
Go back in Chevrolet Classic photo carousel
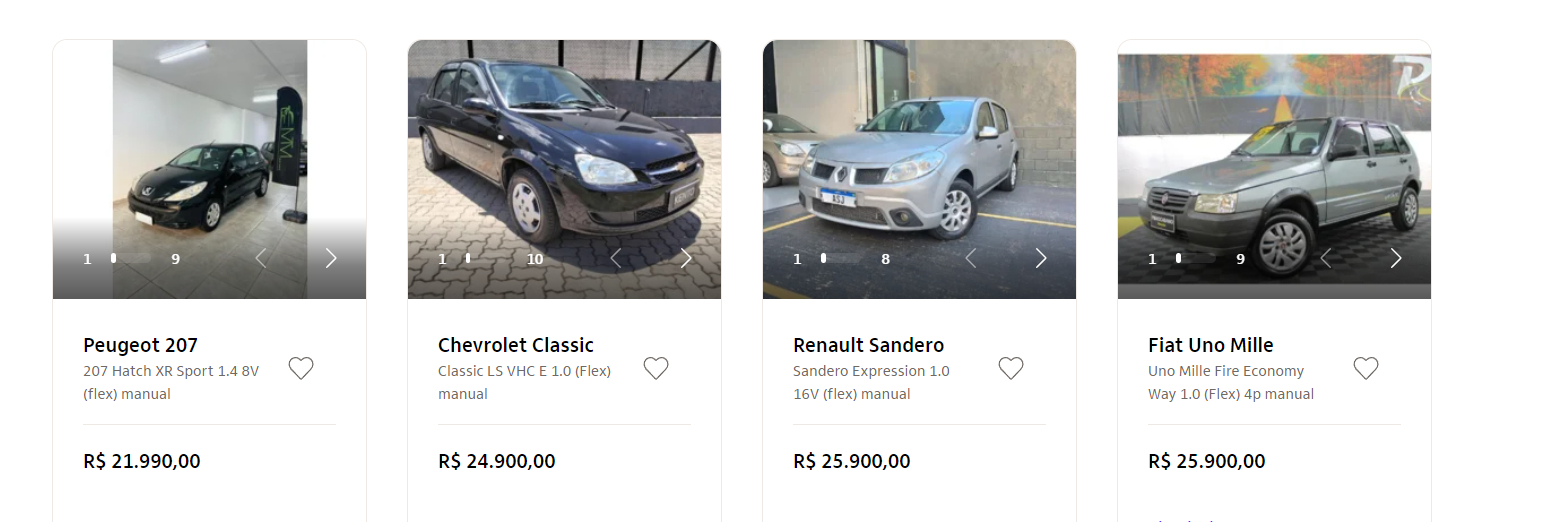coord(616,259)
